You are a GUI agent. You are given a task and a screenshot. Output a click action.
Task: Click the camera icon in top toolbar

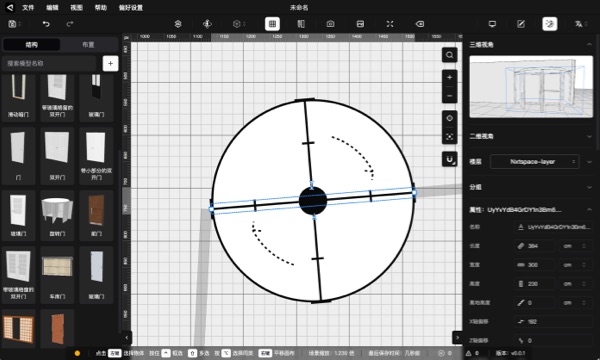pyautogui.click(x=330, y=24)
